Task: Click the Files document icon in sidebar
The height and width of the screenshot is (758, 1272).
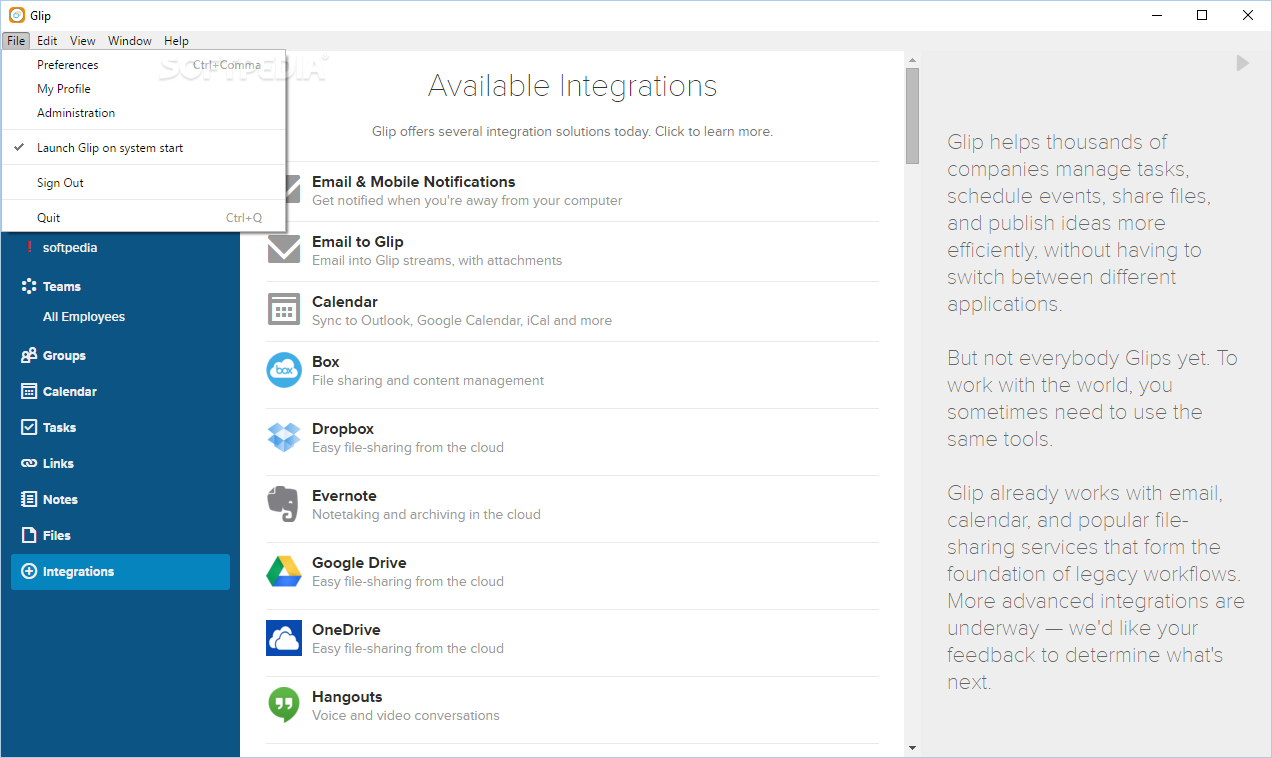Action: (x=29, y=535)
